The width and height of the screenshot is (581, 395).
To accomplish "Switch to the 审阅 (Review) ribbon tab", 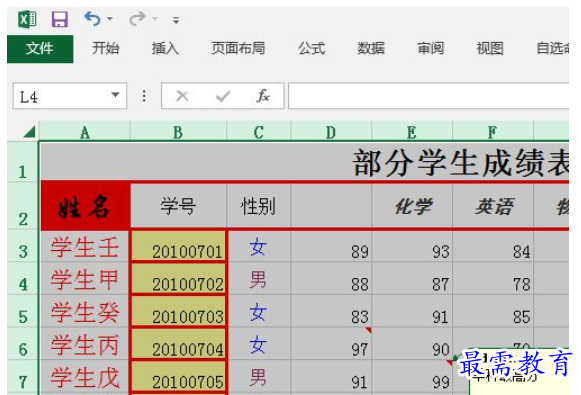I will 431,49.
